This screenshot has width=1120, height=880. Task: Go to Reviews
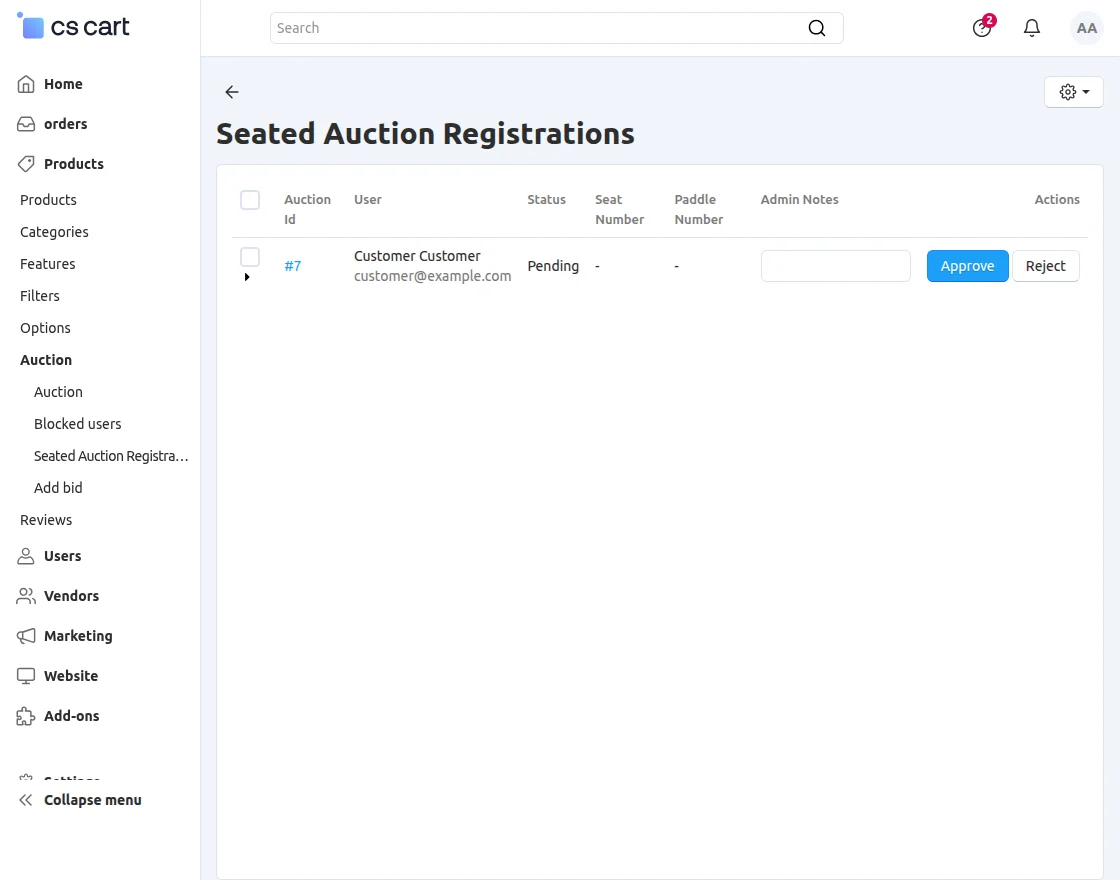[46, 520]
